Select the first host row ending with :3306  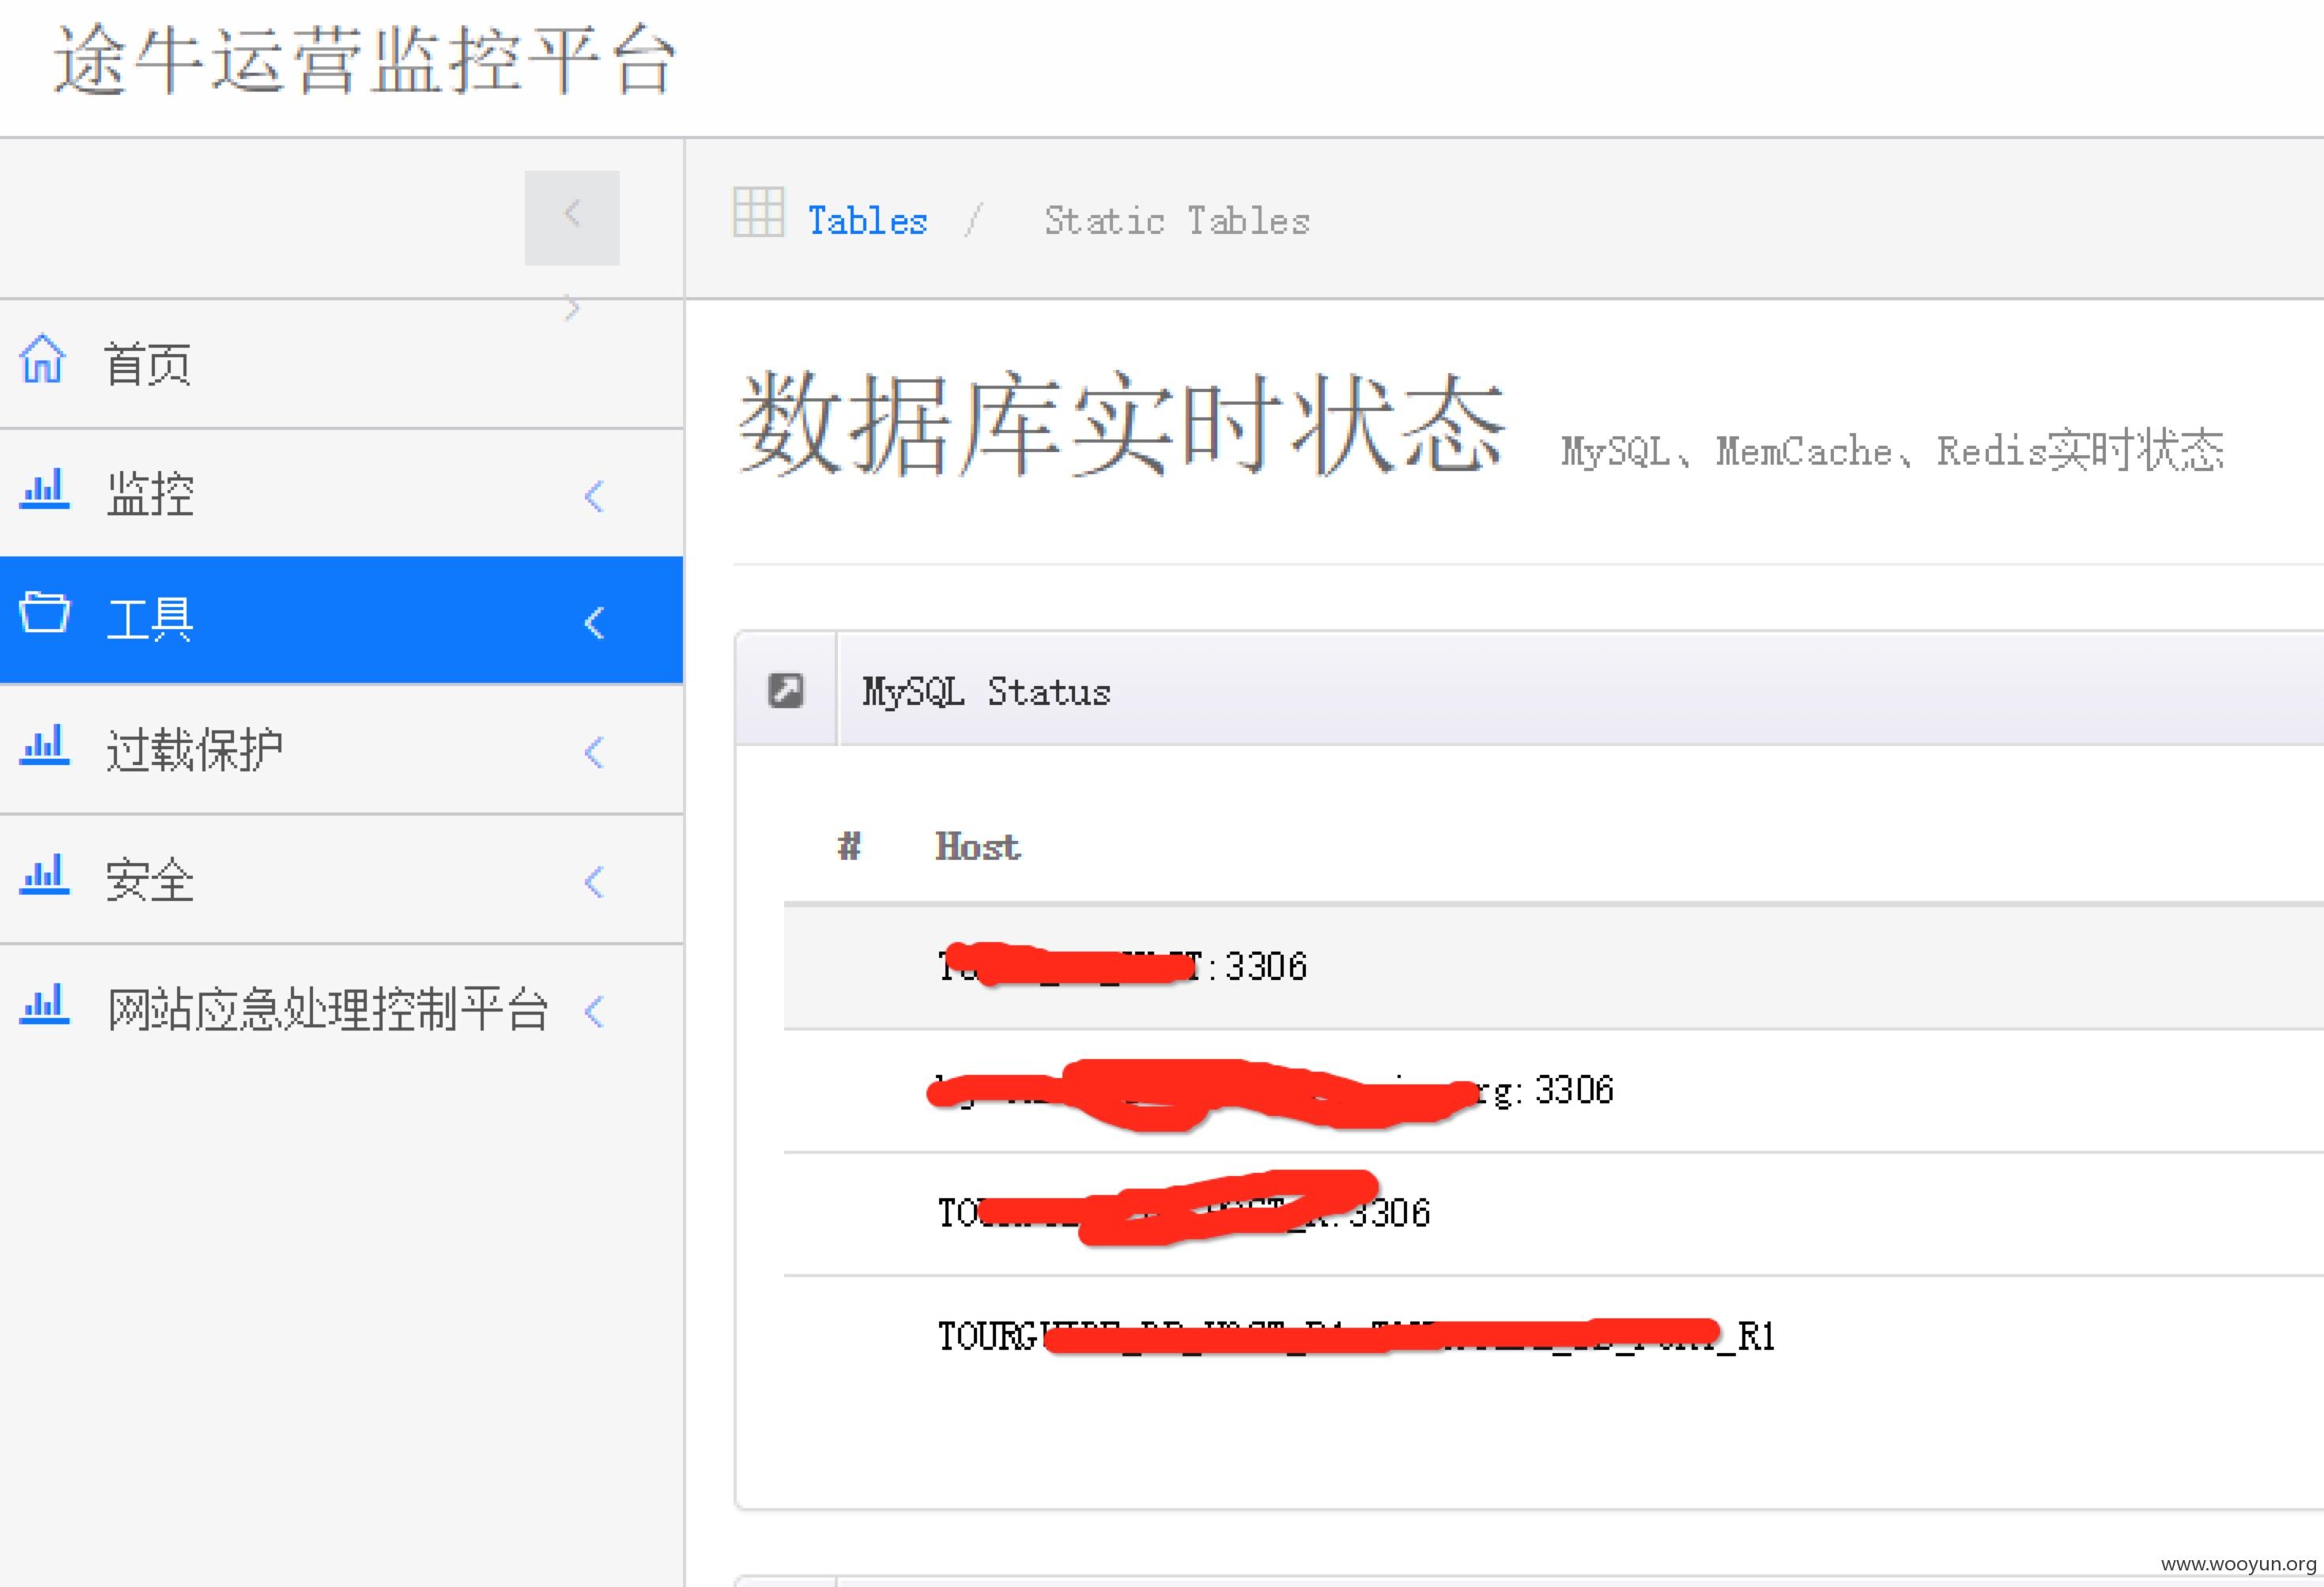[1553, 967]
